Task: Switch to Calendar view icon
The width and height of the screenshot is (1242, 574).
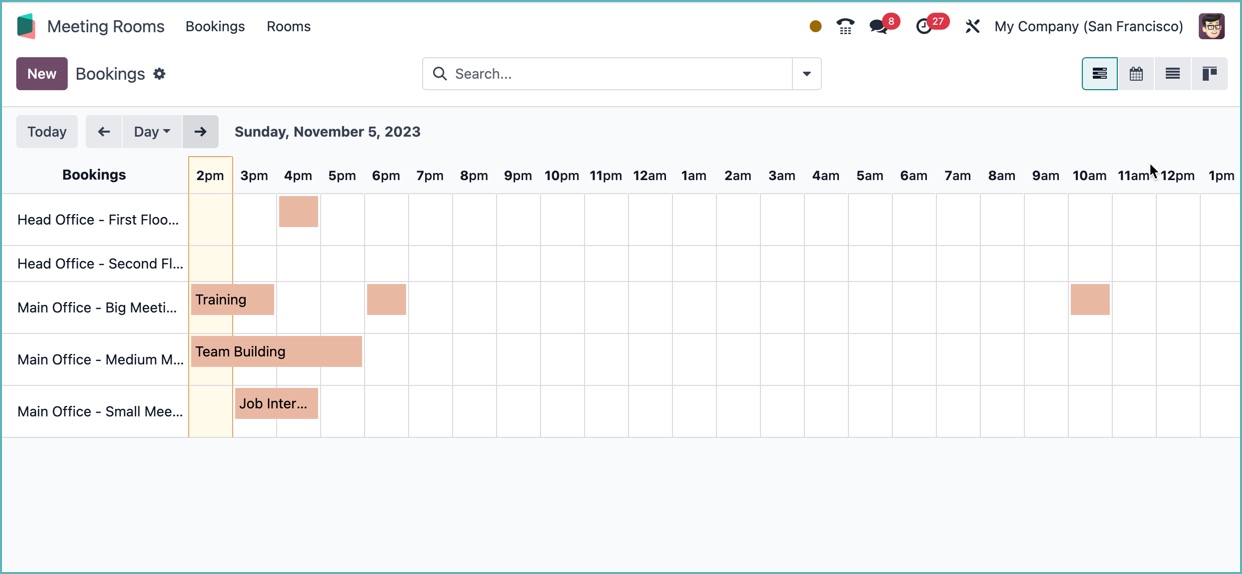Action: pyautogui.click(x=1136, y=74)
